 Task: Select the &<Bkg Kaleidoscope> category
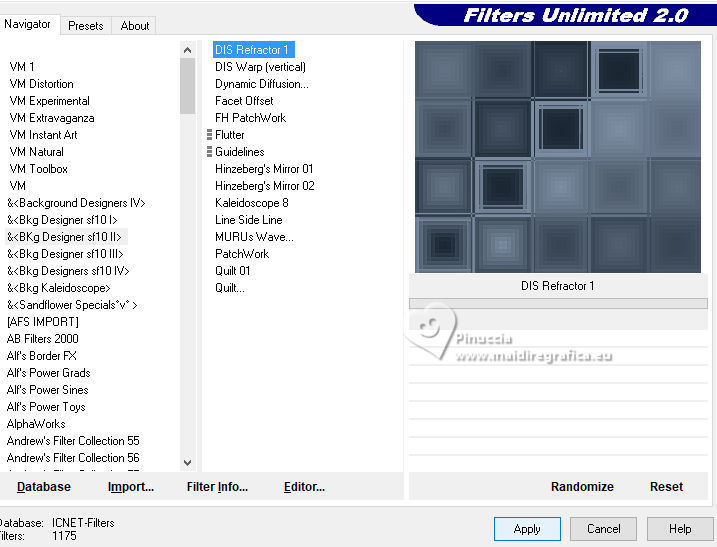pos(59,288)
